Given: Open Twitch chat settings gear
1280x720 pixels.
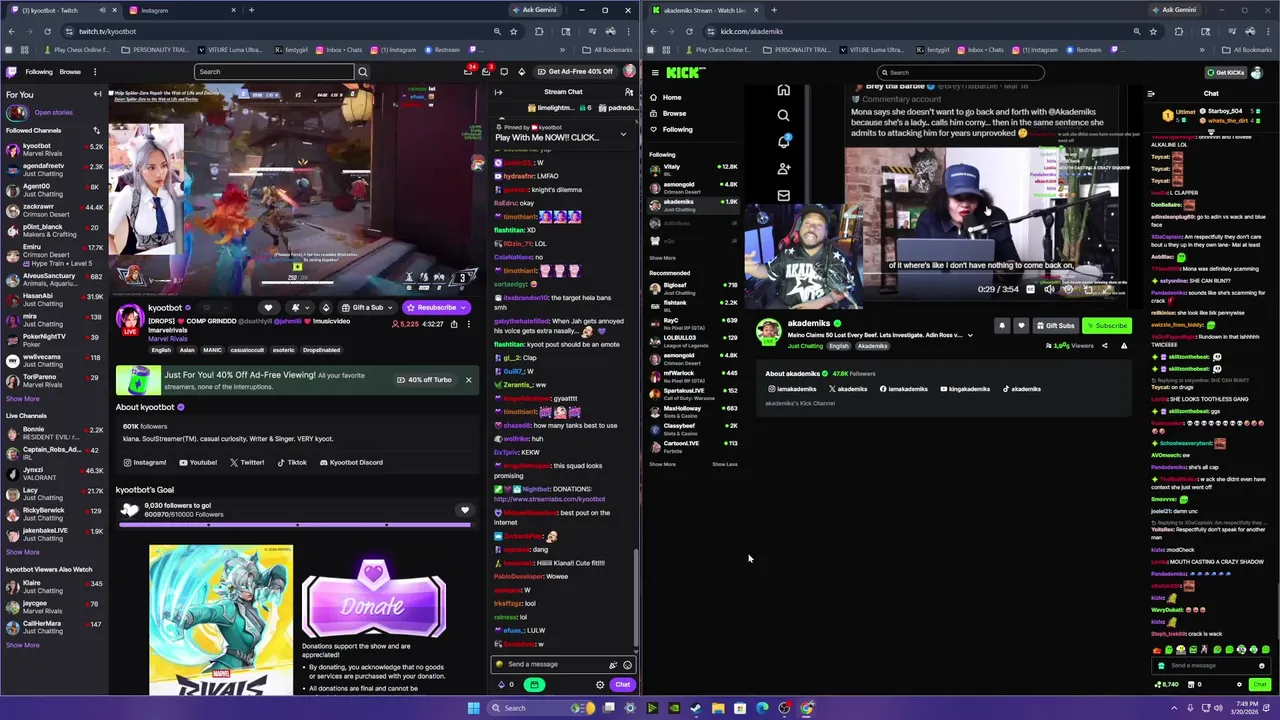Looking at the screenshot, I should coord(600,685).
